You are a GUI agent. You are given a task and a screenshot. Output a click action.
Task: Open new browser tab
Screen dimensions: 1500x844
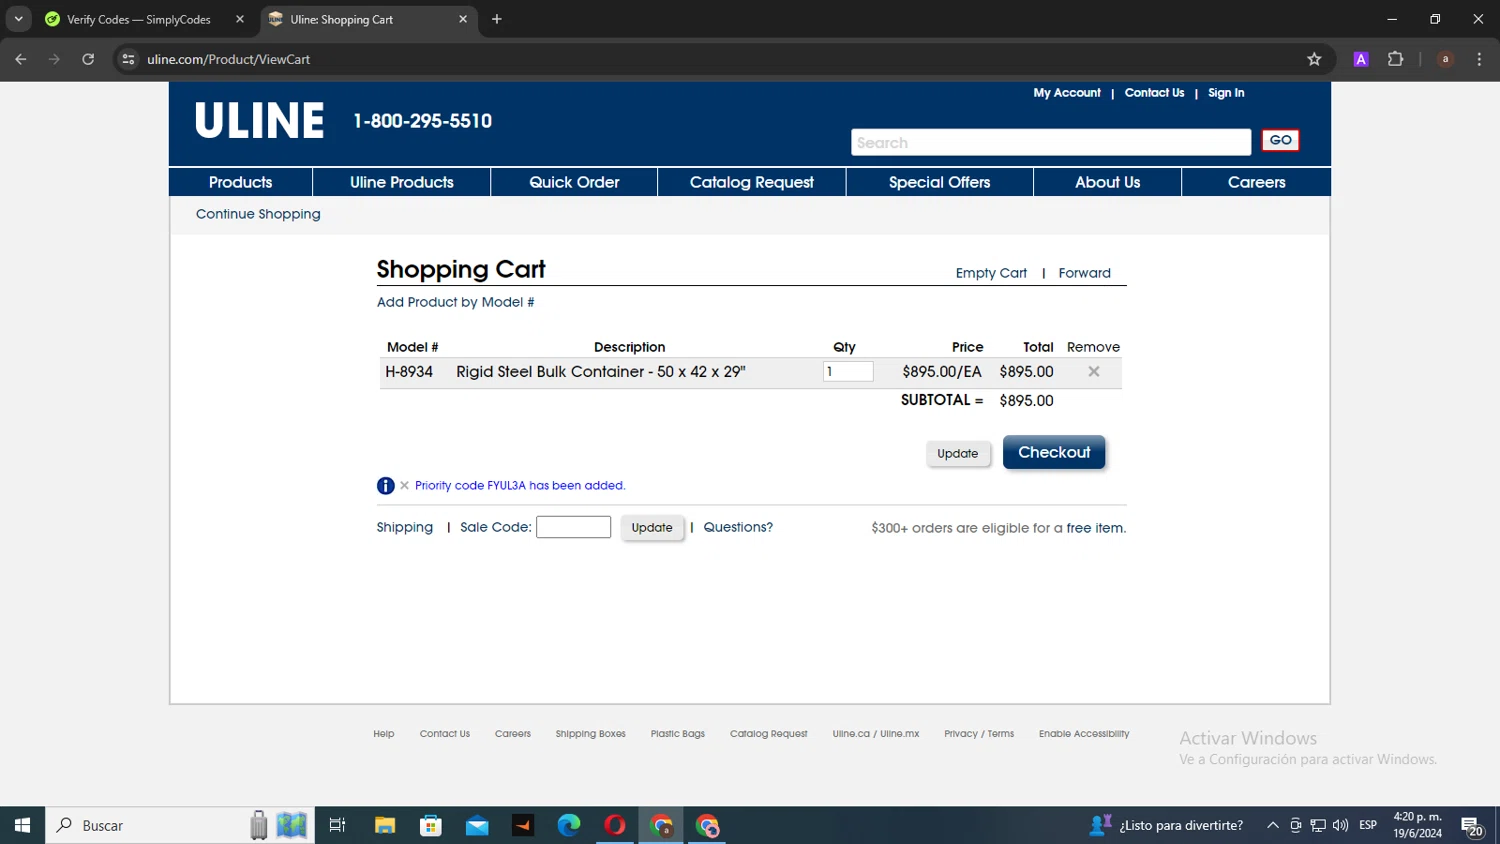(x=497, y=19)
